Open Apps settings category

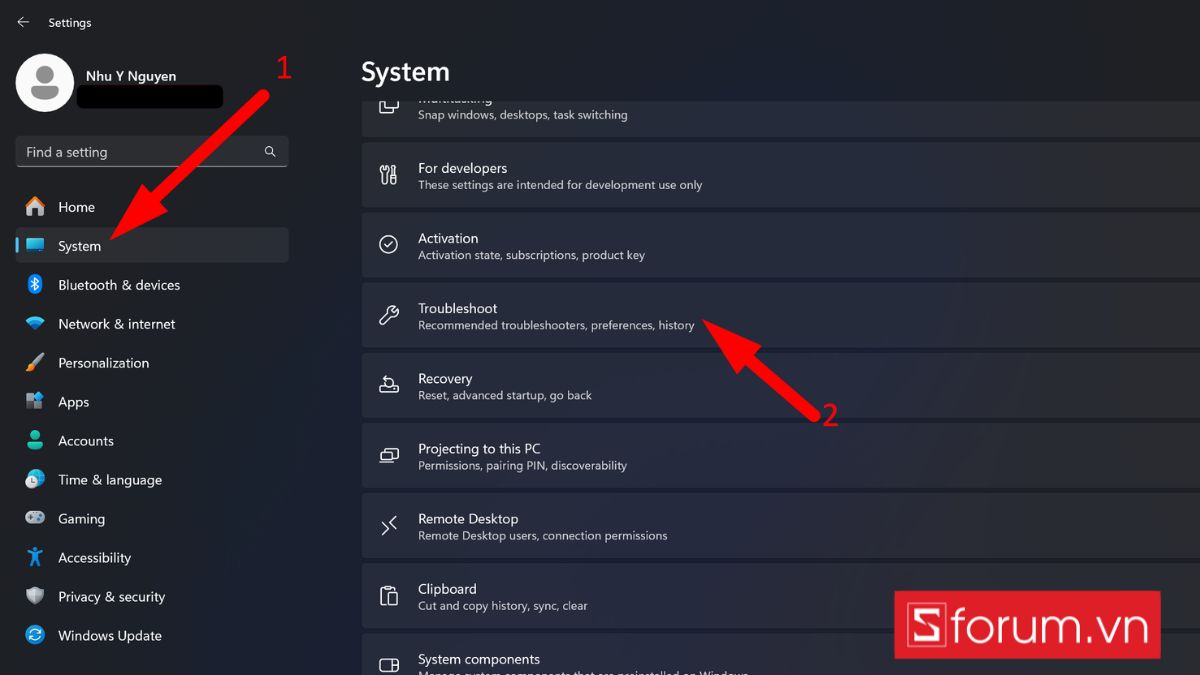tap(152, 402)
